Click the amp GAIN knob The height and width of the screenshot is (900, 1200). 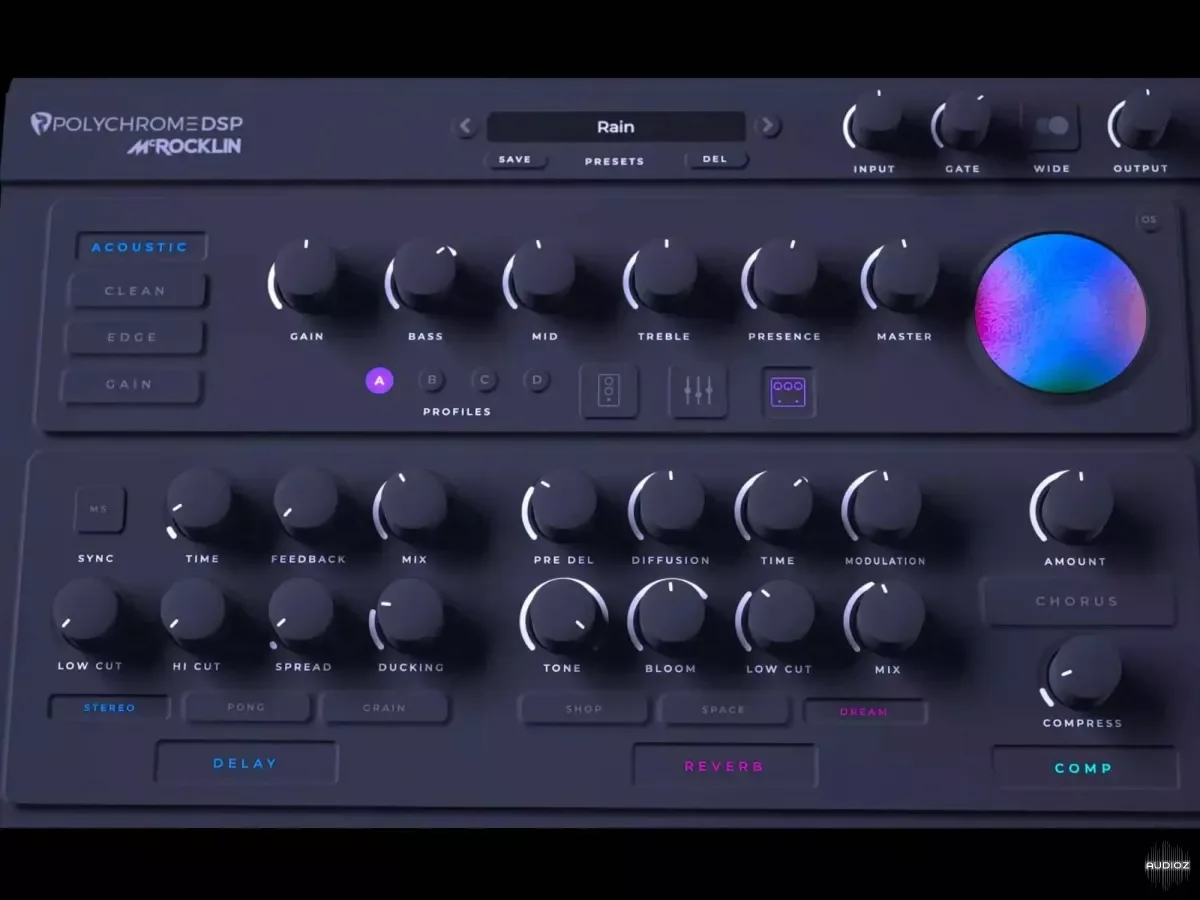coord(305,275)
